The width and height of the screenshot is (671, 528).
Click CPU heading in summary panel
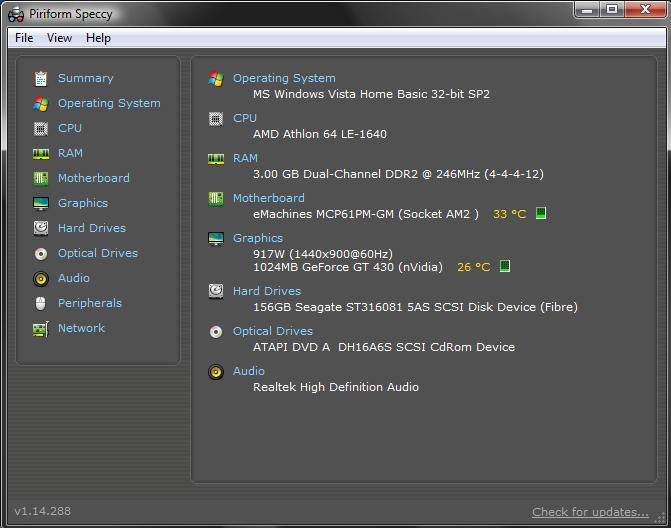pos(245,118)
